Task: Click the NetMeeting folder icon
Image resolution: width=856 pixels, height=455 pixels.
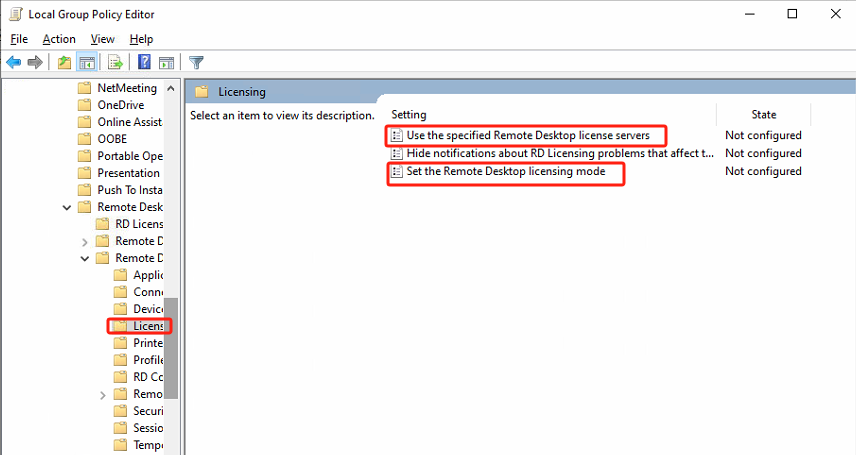Action: [x=85, y=88]
